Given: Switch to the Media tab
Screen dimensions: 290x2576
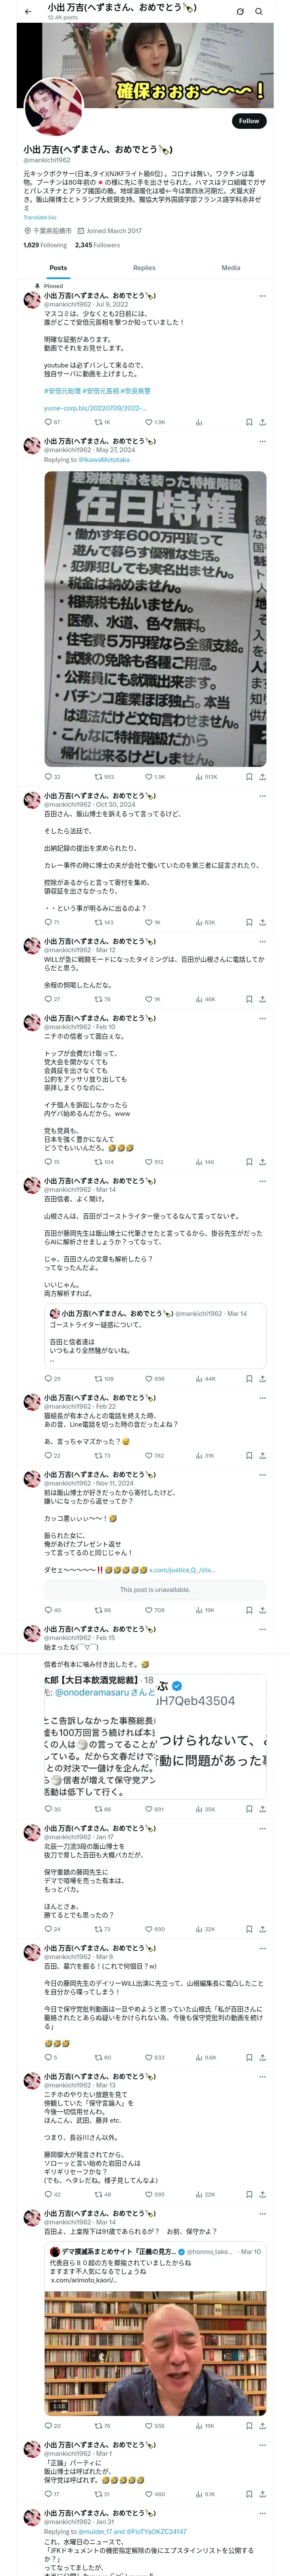Looking at the screenshot, I should click(x=231, y=268).
